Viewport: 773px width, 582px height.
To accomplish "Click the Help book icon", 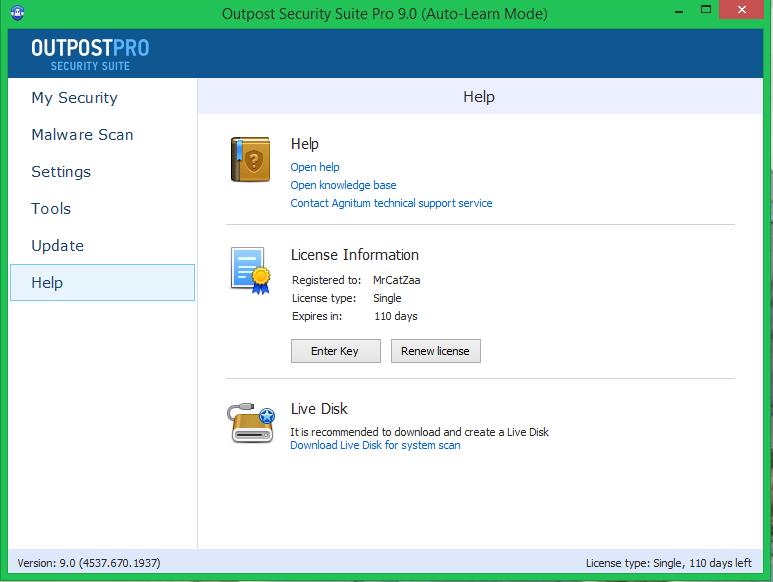I will click(x=250, y=160).
